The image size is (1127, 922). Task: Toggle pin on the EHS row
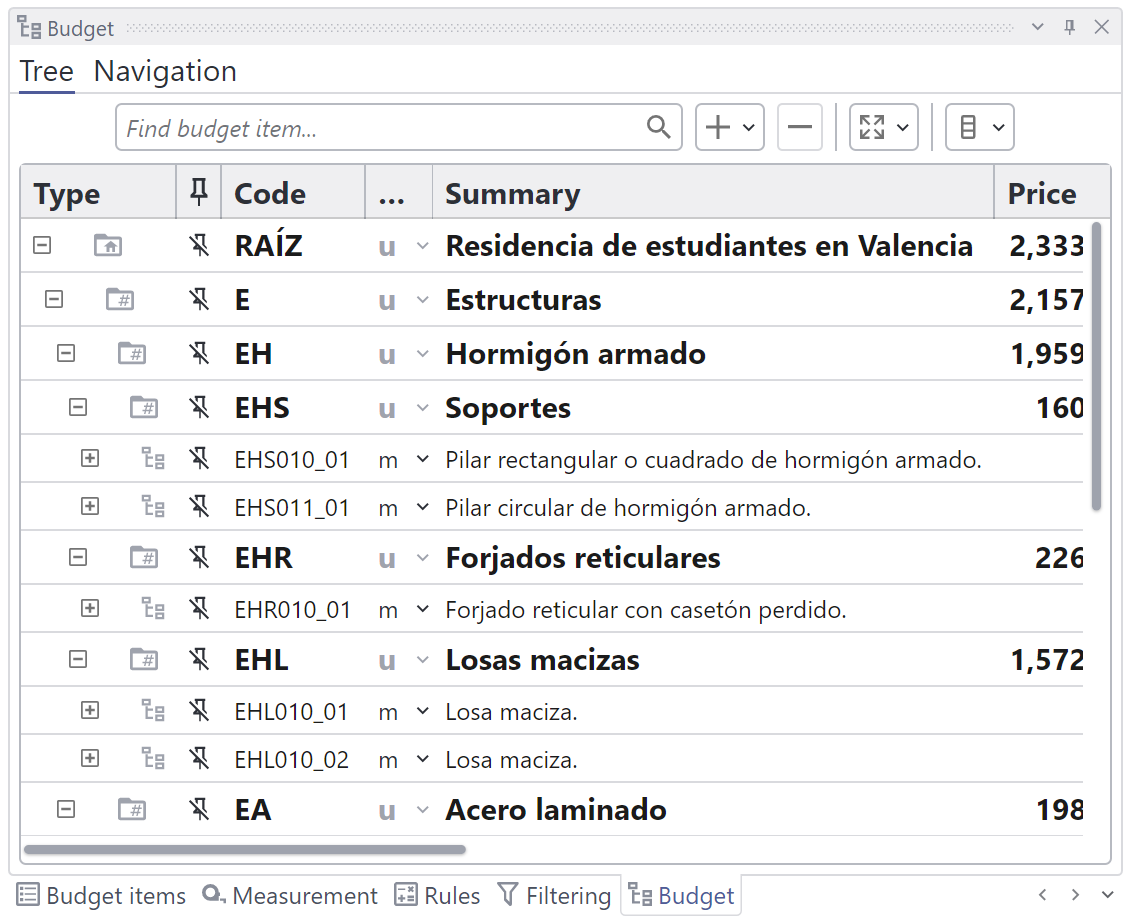click(x=198, y=408)
